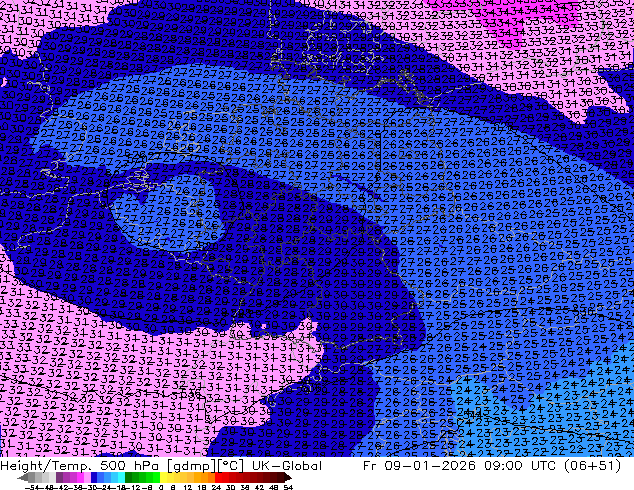Click the "Fr 09-01-2026" forecast date
Image resolution: width=634 pixels, height=490 pixels.
point(419,466)
